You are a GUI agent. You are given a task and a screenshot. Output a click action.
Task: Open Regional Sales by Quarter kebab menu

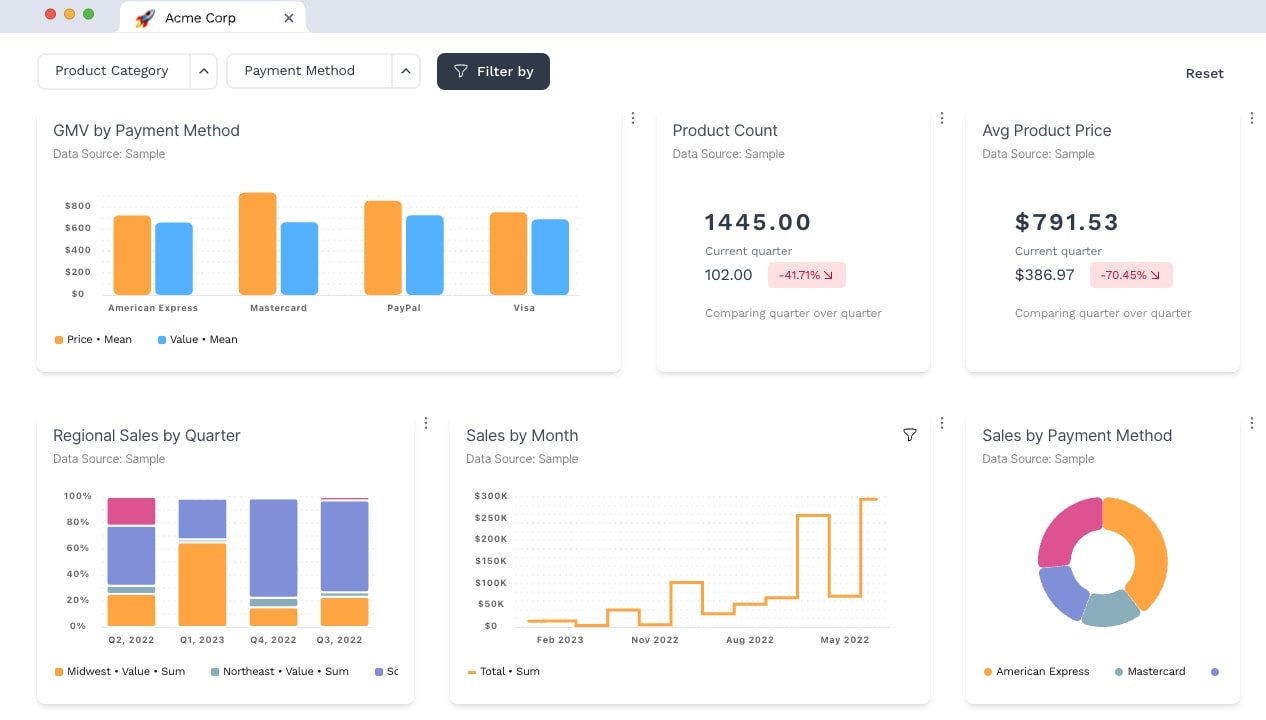[x=426, y=423]
